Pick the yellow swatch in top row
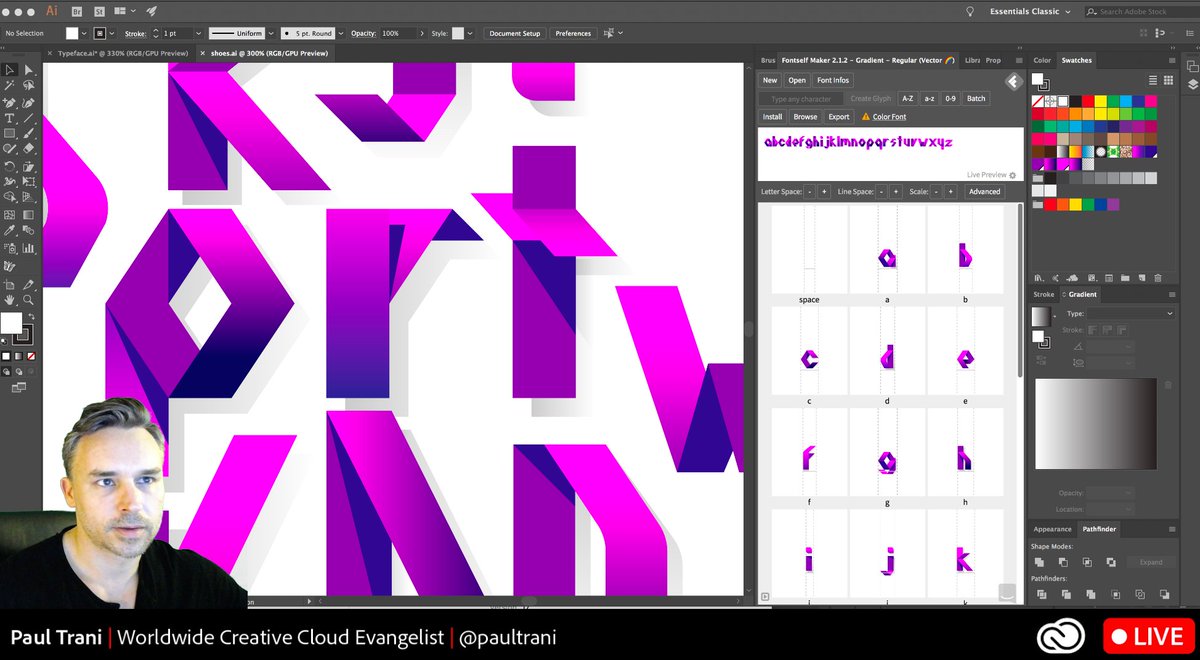 (x=1099, y=101)
